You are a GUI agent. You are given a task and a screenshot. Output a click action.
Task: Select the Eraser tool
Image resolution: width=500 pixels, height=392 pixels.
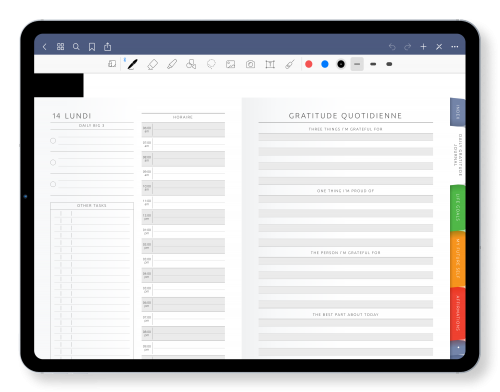click(x=152, y=64)
